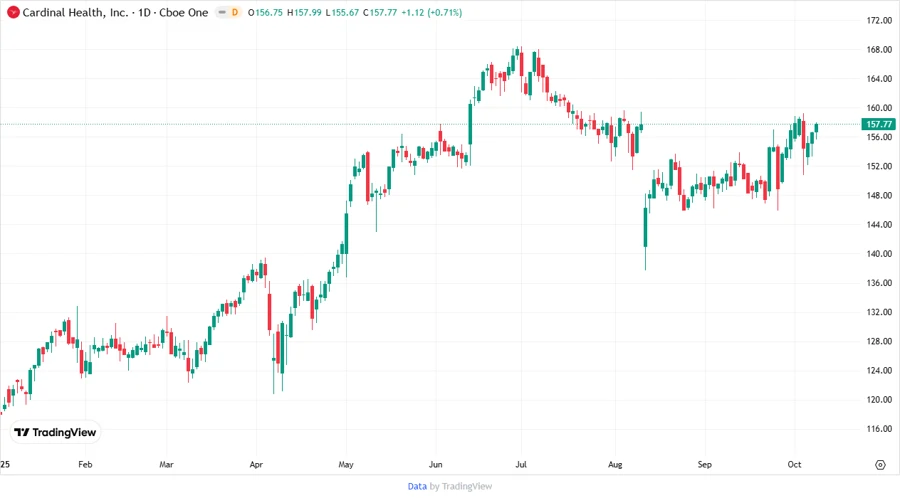Click the 168.00 level on price axis
This screenshot has height=498, width=900.
click(x=879, y=50)
